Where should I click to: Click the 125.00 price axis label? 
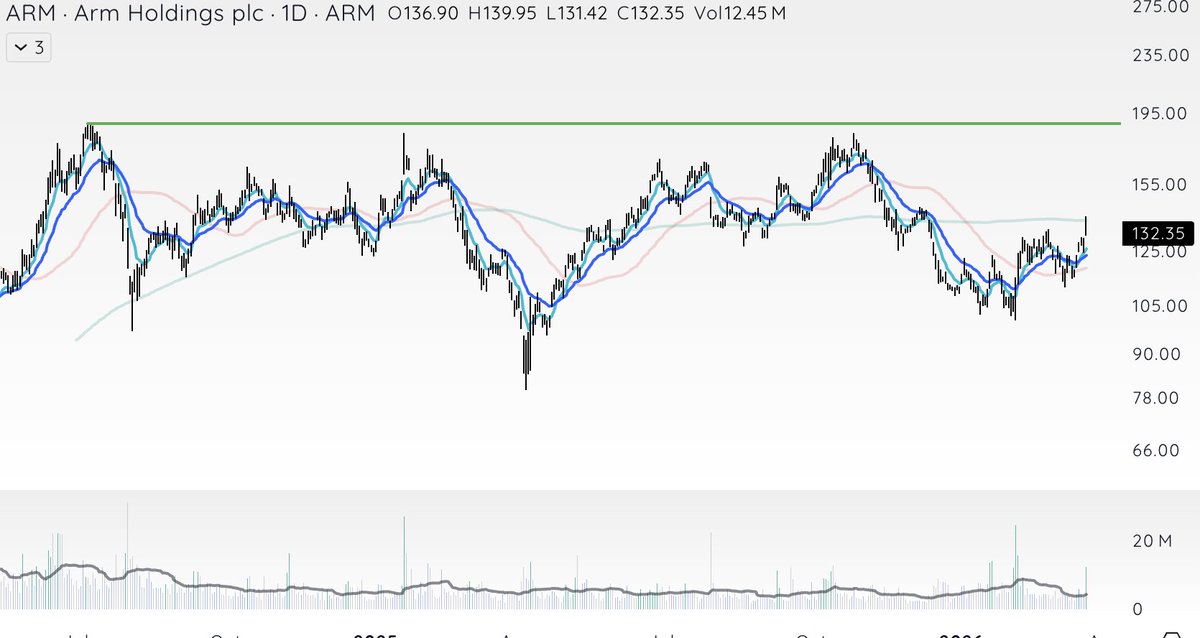(x=1160, y=251)
